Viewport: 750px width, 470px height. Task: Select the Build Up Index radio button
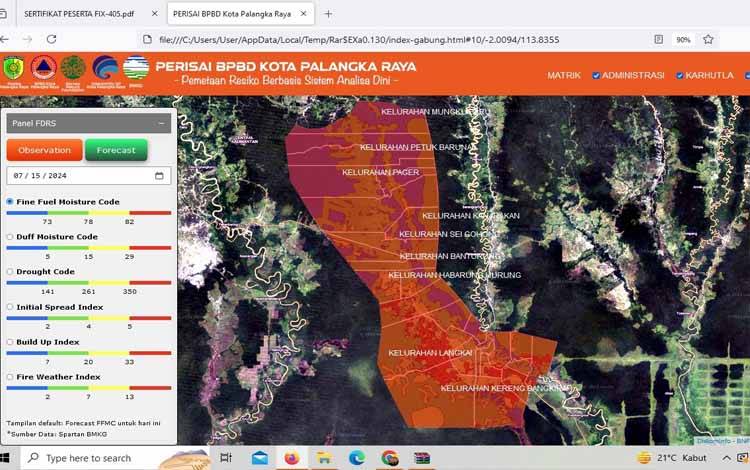10,342
